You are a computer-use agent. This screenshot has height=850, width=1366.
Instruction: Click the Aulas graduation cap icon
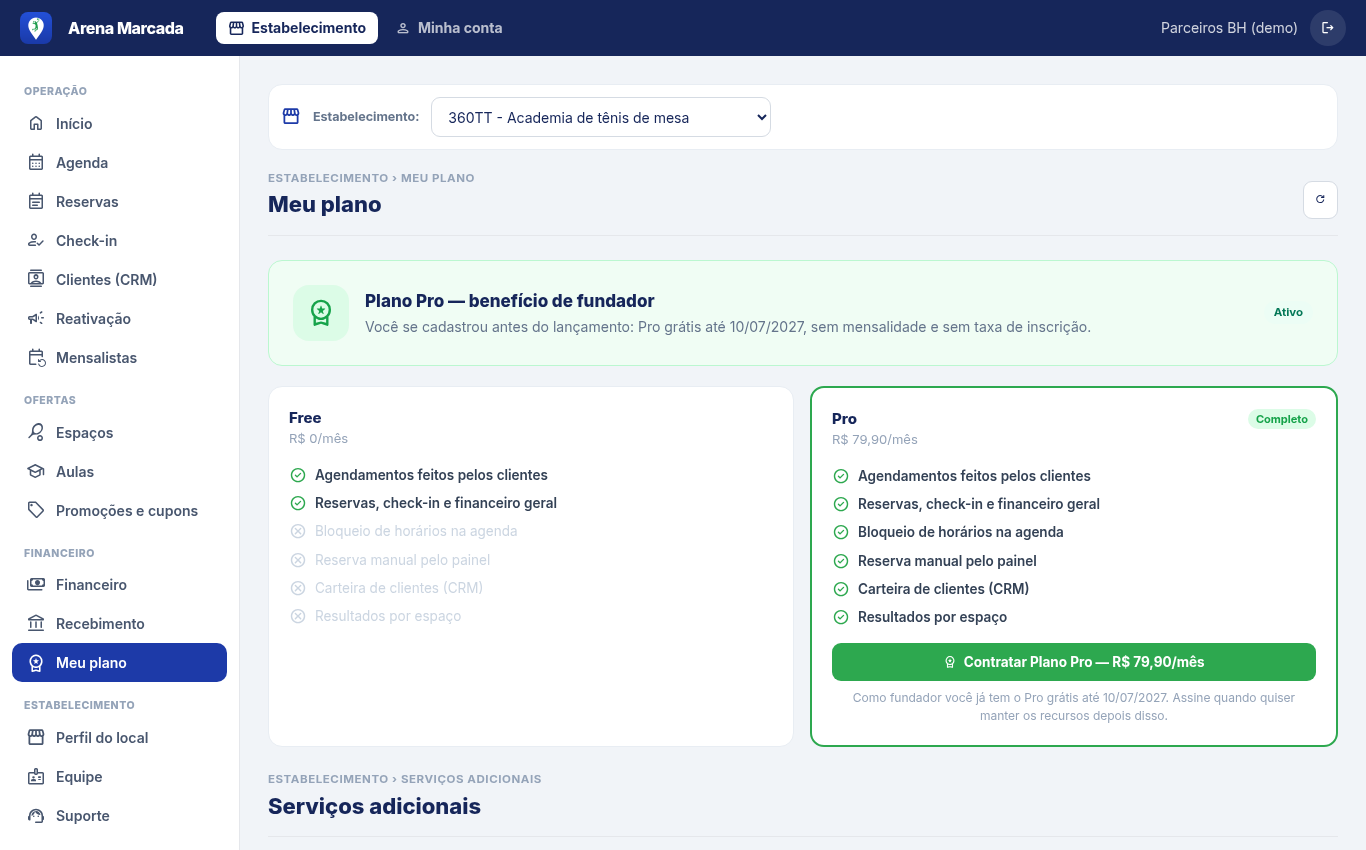pos(36,472)
